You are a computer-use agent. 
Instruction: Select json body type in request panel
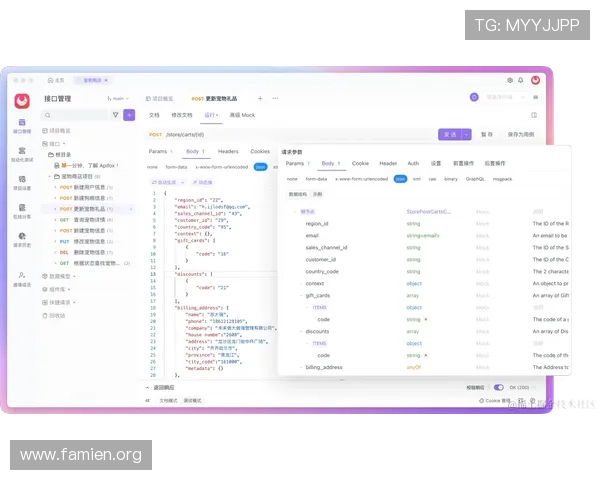point(260,167)
